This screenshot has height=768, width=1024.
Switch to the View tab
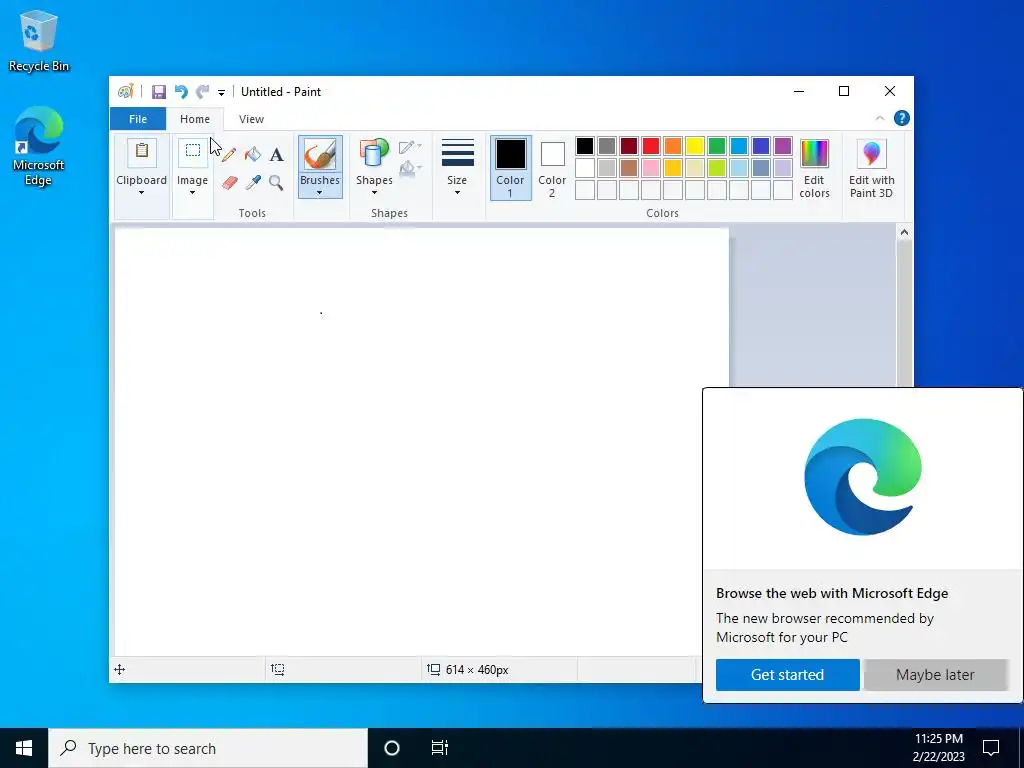(251, 119)
